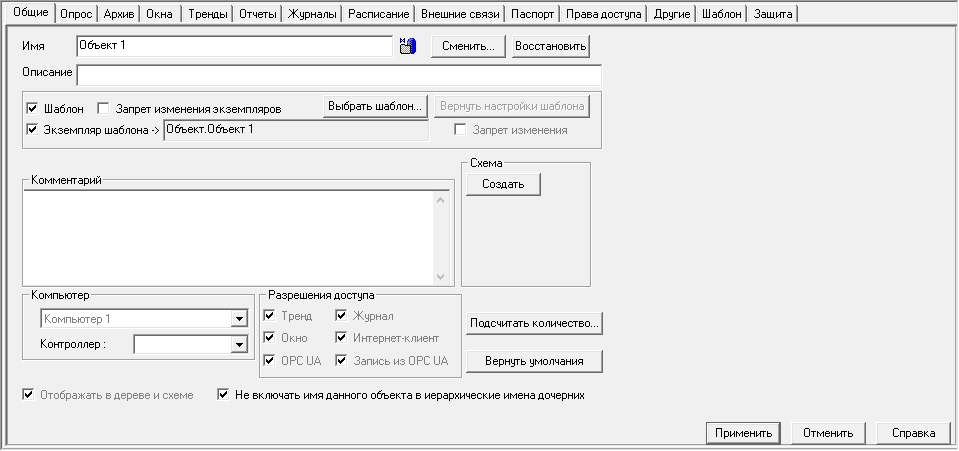This screenshot has height=451, width=959.
Task: Click the Применить button
Action: click(x=743, y=433)
